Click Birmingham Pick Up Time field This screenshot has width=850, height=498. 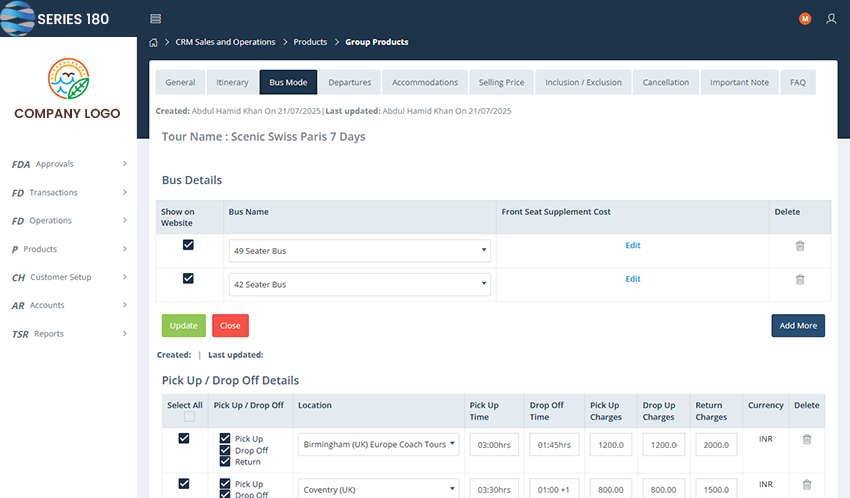(494, 445)
